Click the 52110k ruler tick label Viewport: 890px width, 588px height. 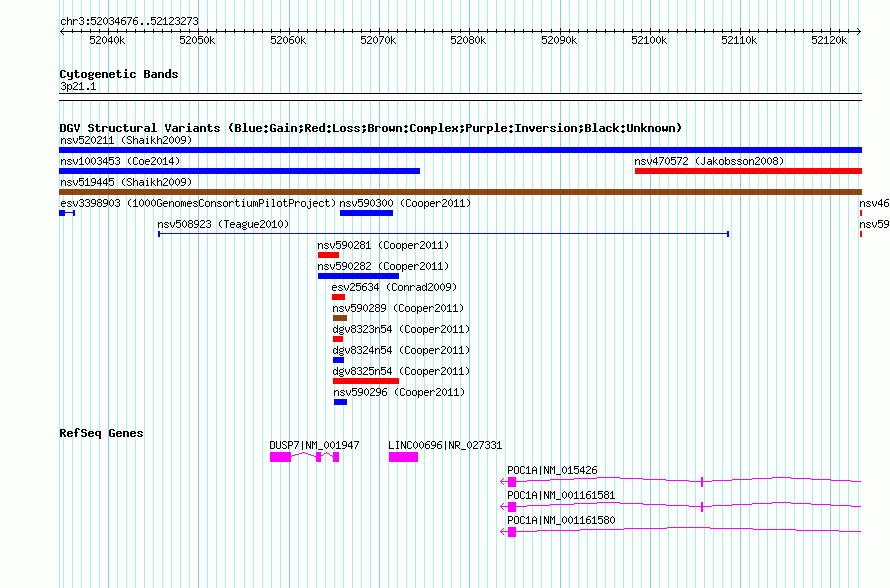click(x=739, y=40)
